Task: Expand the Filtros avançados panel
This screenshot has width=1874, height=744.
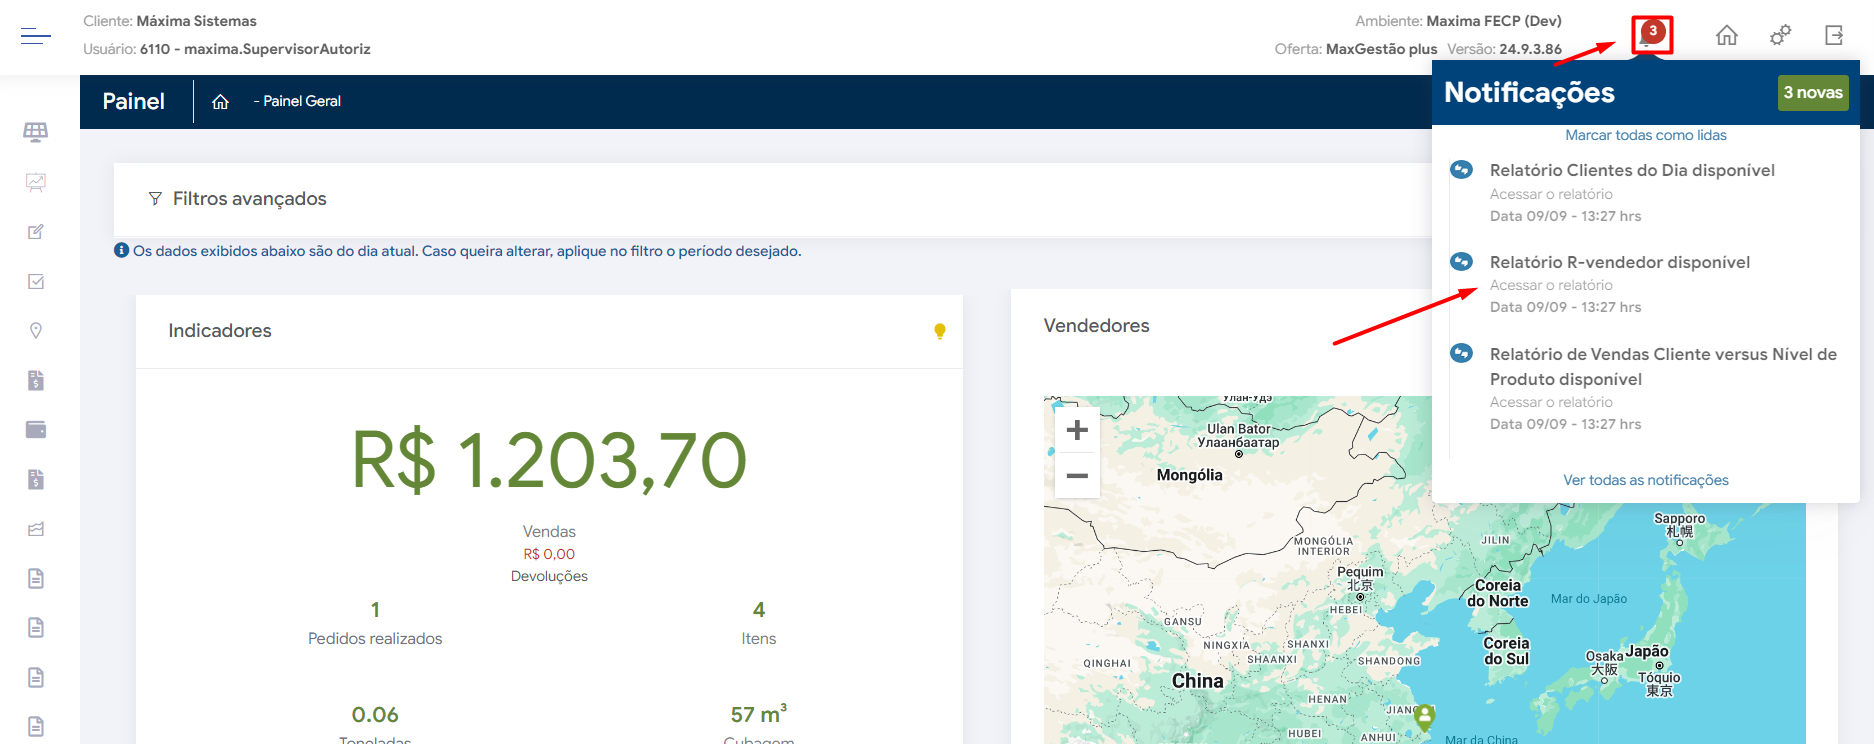Action: point(249,199)
